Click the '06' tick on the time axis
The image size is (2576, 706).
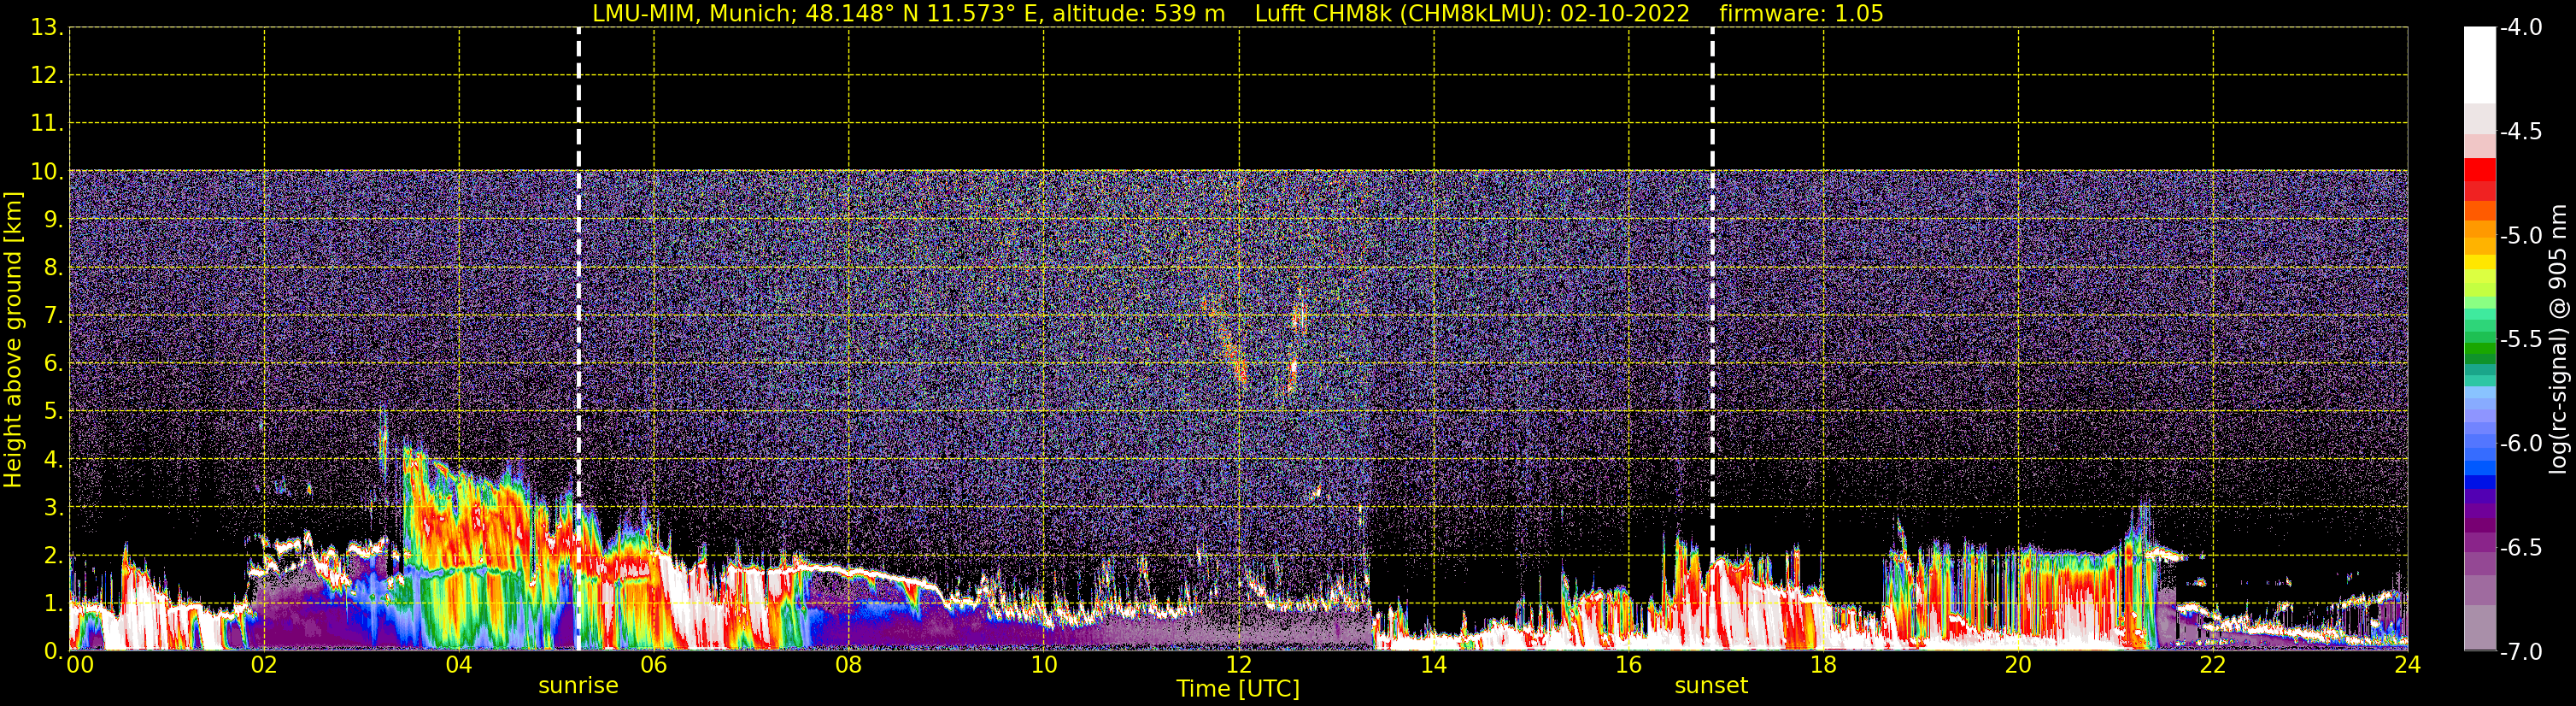pyautogui.click(x=654, y=665)
